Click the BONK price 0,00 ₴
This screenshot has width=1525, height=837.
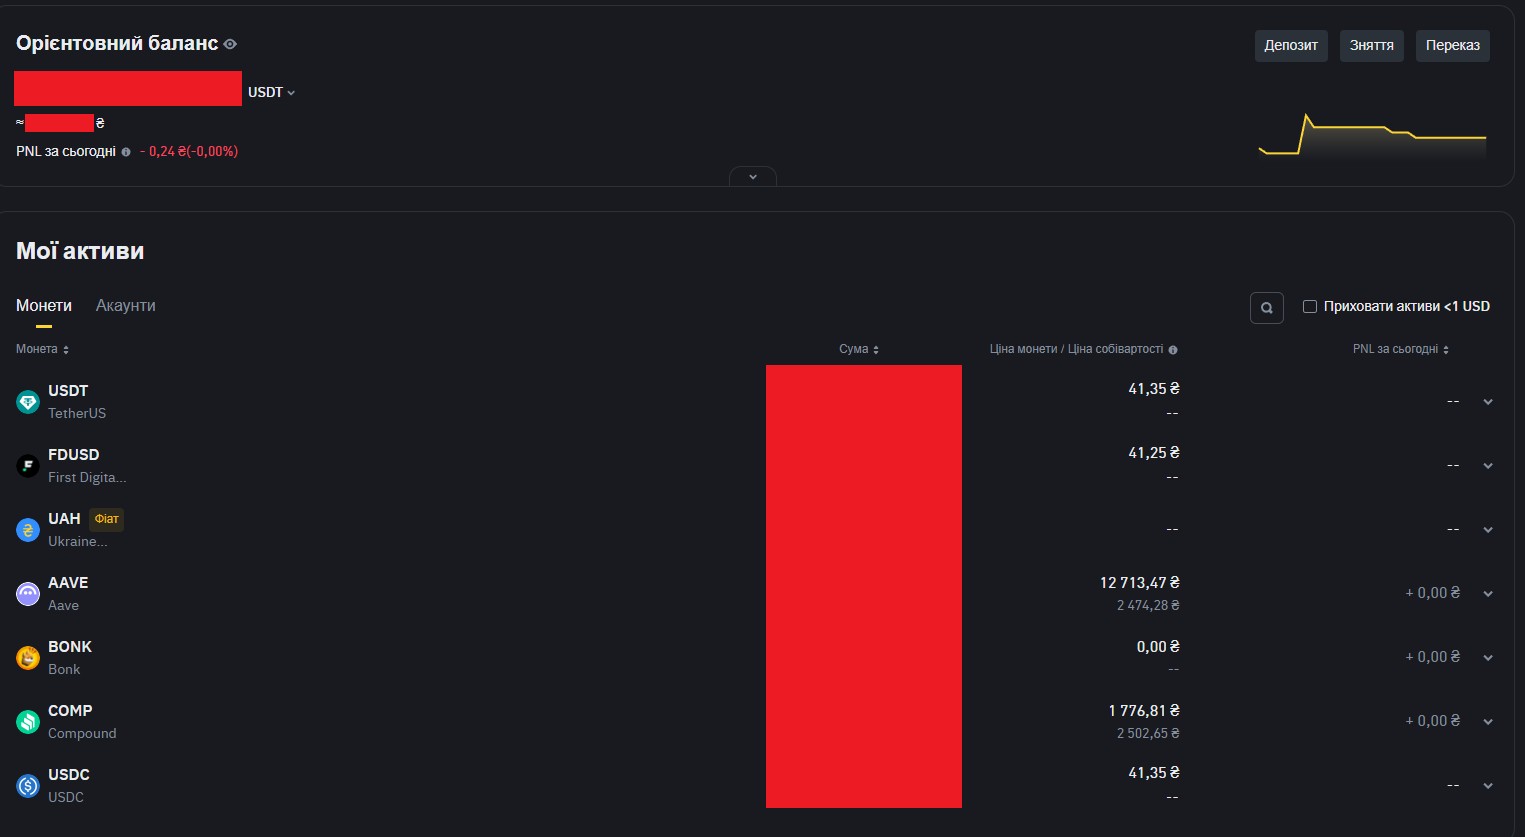(1158, 646)
